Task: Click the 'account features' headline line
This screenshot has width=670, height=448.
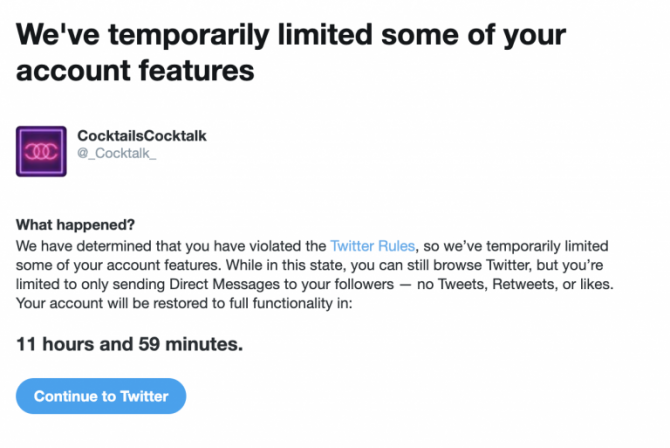Action: pyautogui.click(x=135, y=71)
